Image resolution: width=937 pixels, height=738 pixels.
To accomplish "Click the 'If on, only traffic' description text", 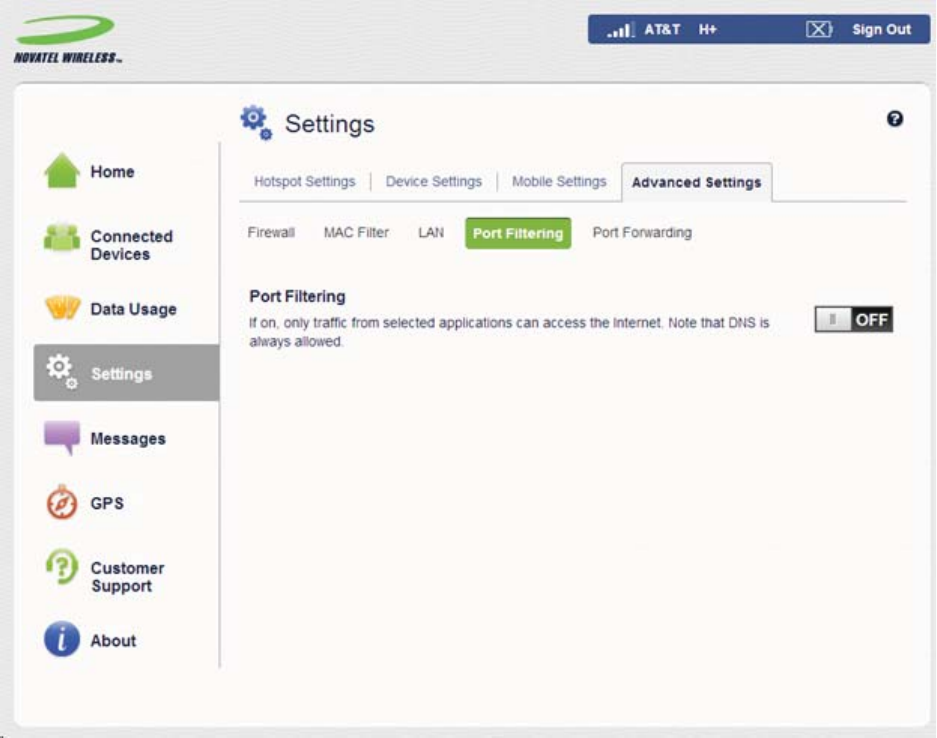I will tap(509, 332).
